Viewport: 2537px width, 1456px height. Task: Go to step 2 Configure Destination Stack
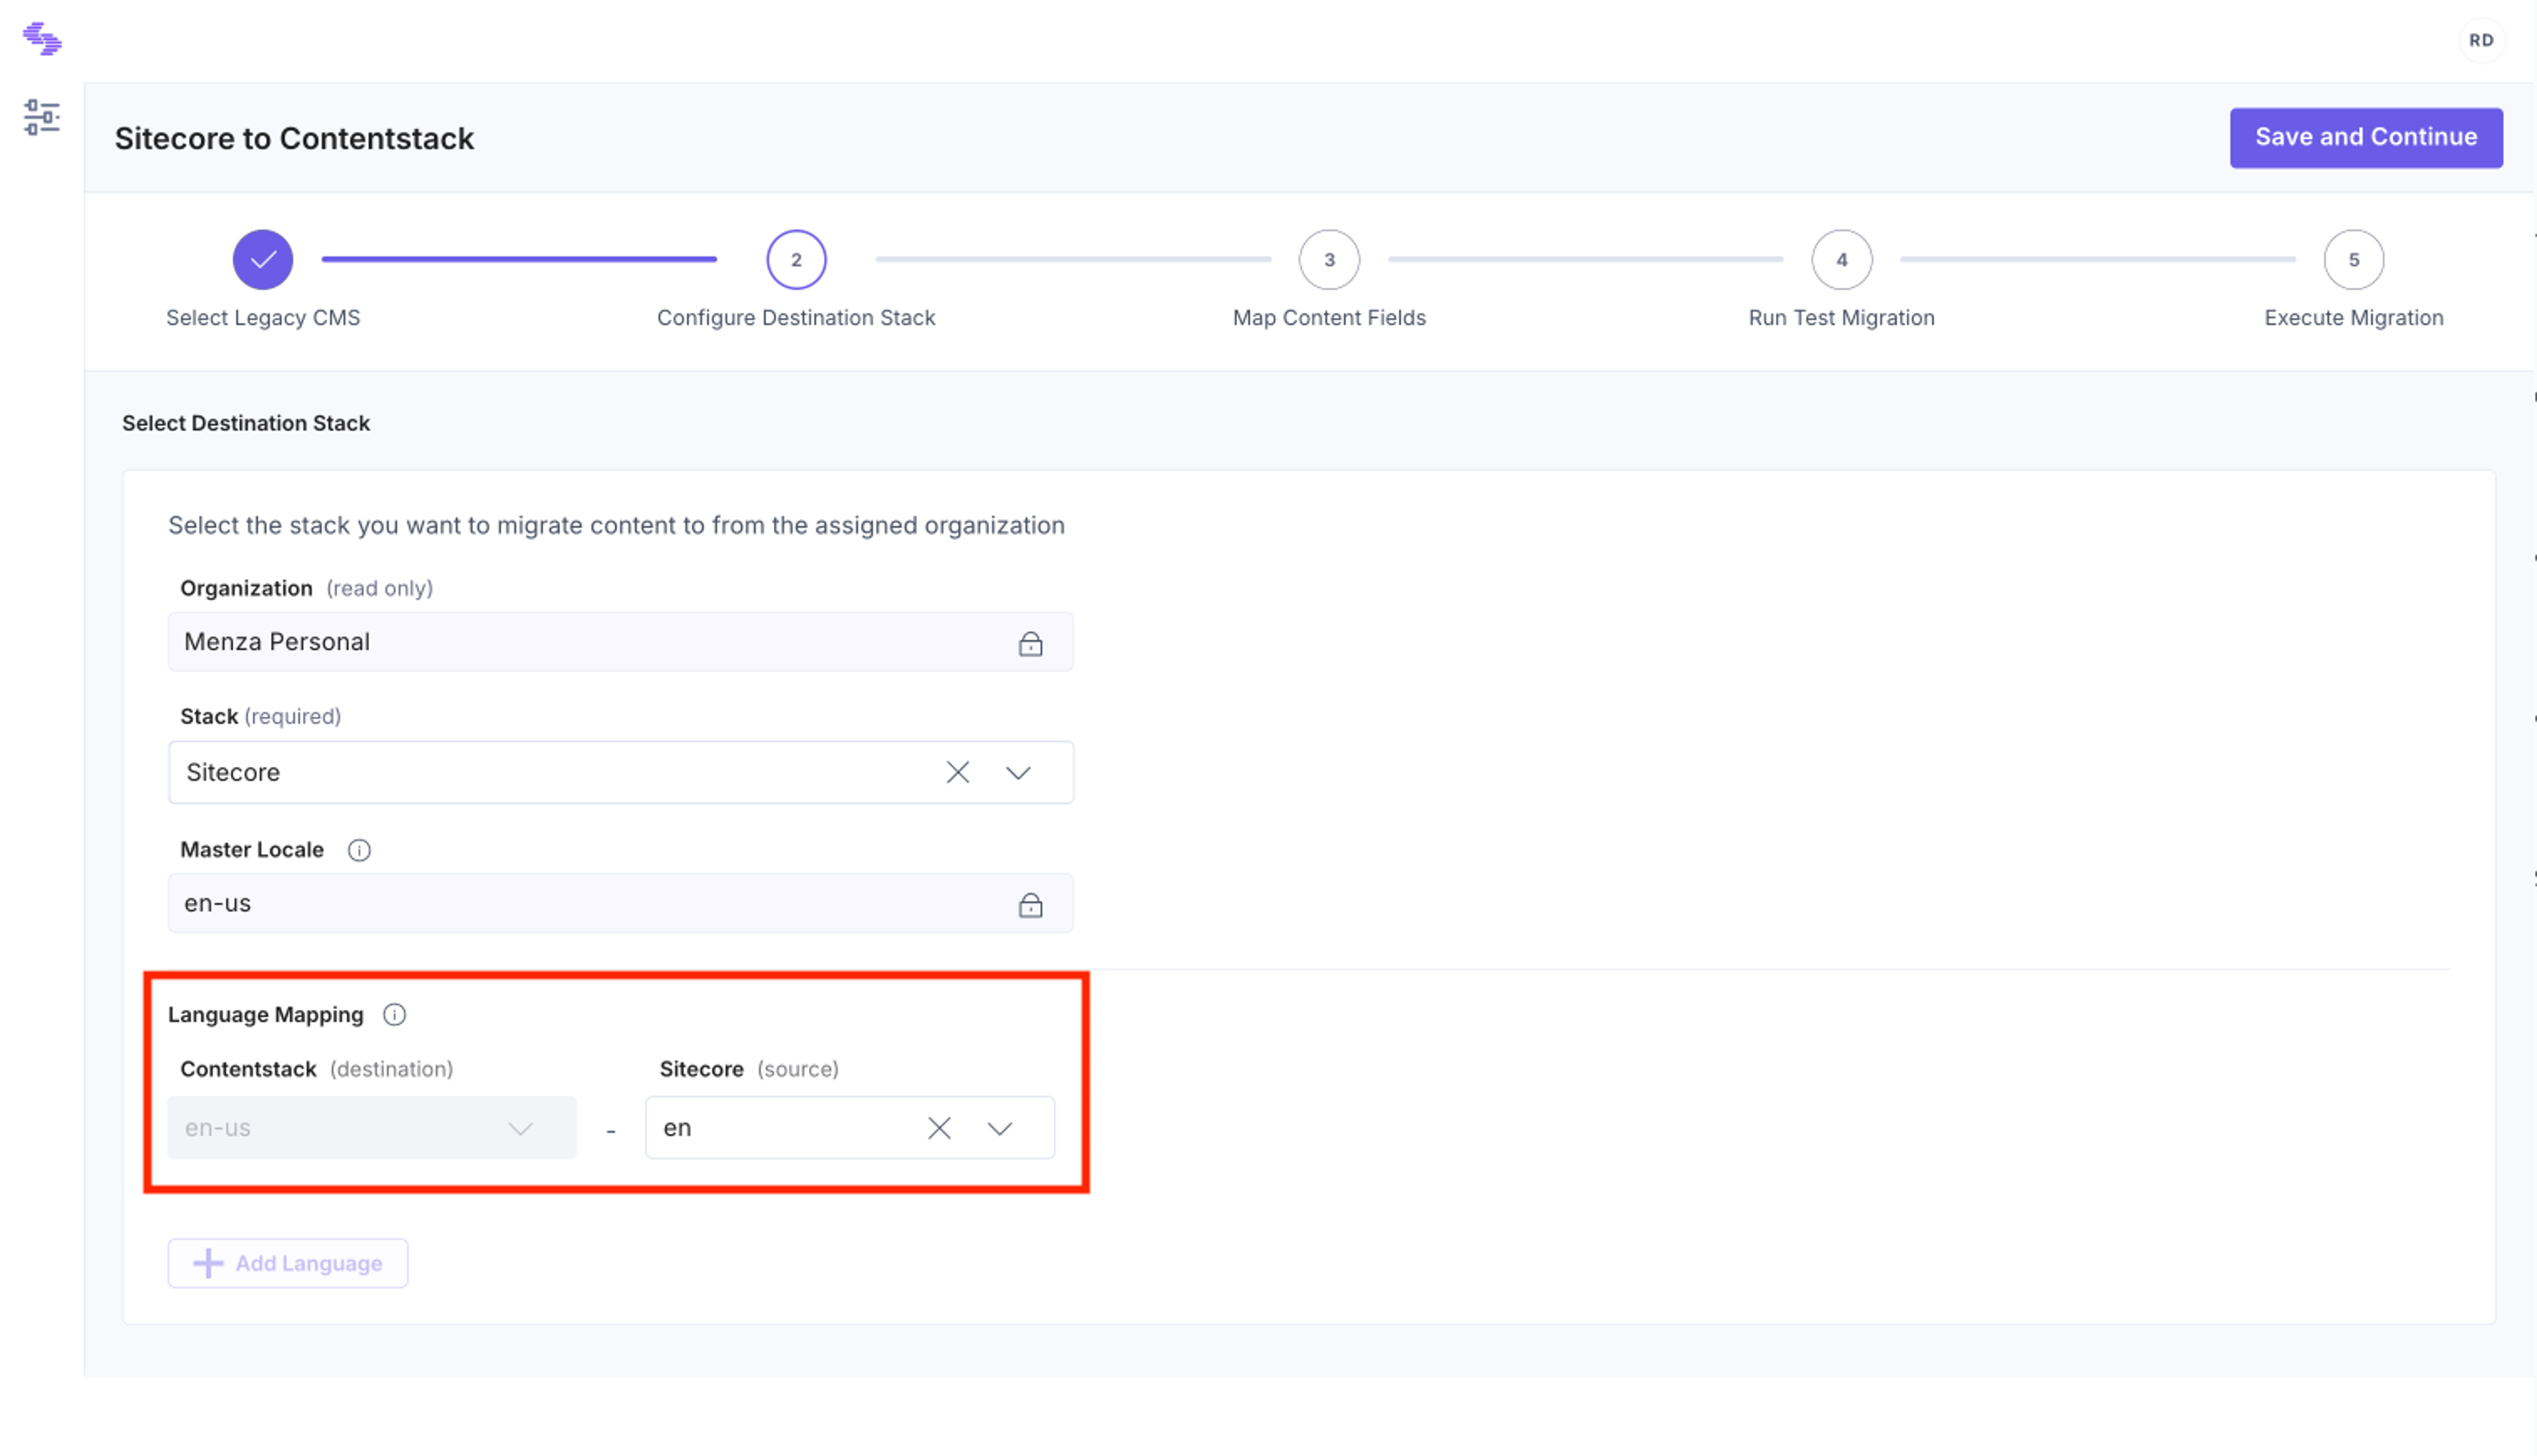[796, 260]
